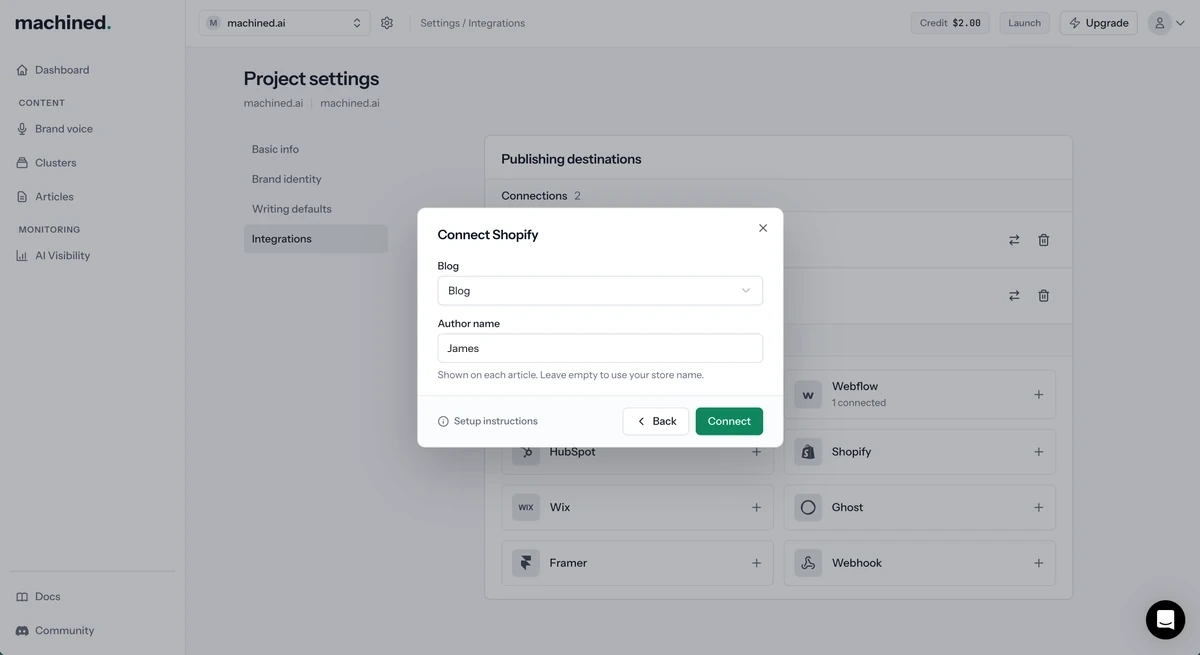Click Webflow '1 connected' text
Viewport: 1200px width, 655px height.
[x=859, y=403]
